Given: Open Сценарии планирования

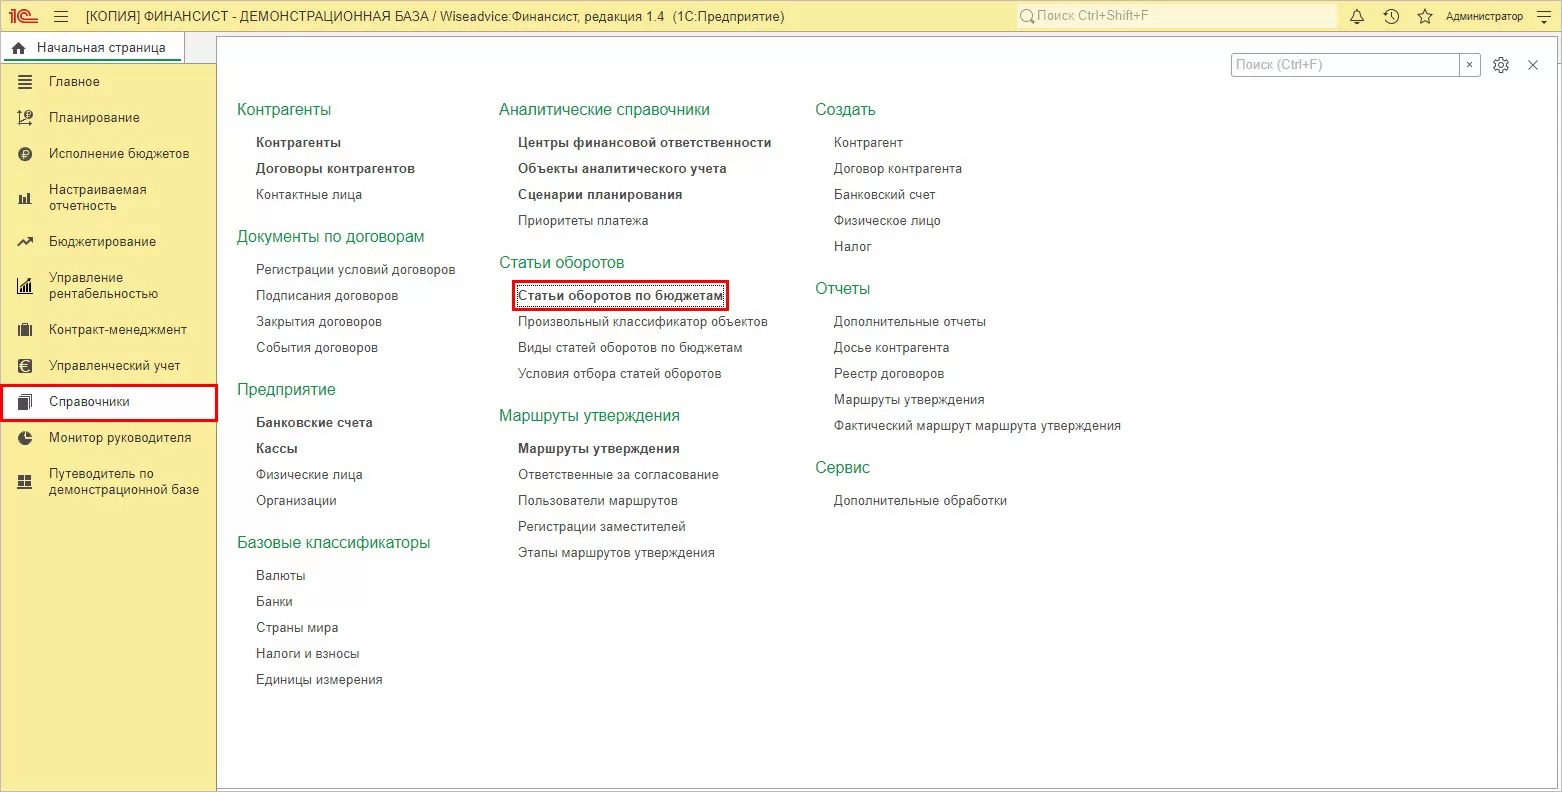Looking at the screenshot, I should click(600, 195).
